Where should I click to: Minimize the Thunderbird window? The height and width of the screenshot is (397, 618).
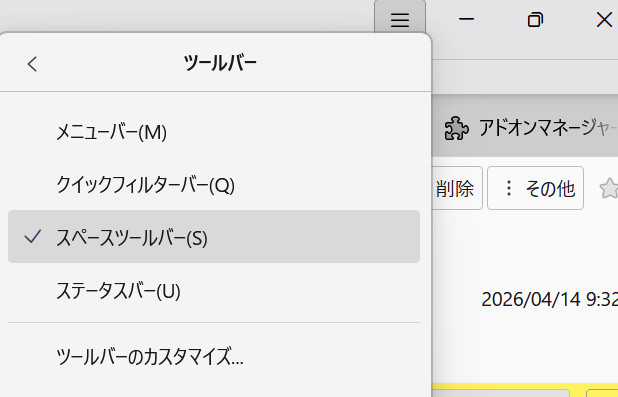(x=466, y=19)
